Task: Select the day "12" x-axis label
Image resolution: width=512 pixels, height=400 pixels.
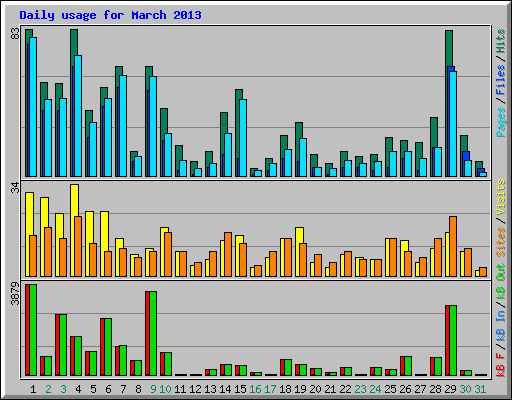Action: (x=195, y=389)
